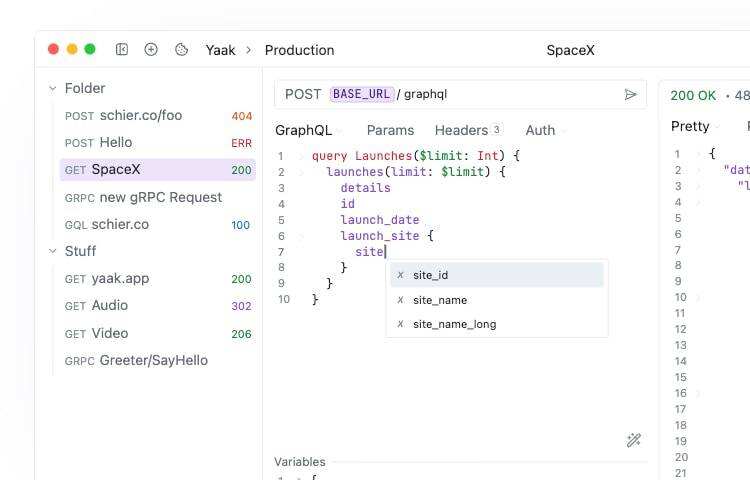Collapse the Folder group in sidebar
The height and width of the screenshot is (480, 750).
click(x=52, y=89)
